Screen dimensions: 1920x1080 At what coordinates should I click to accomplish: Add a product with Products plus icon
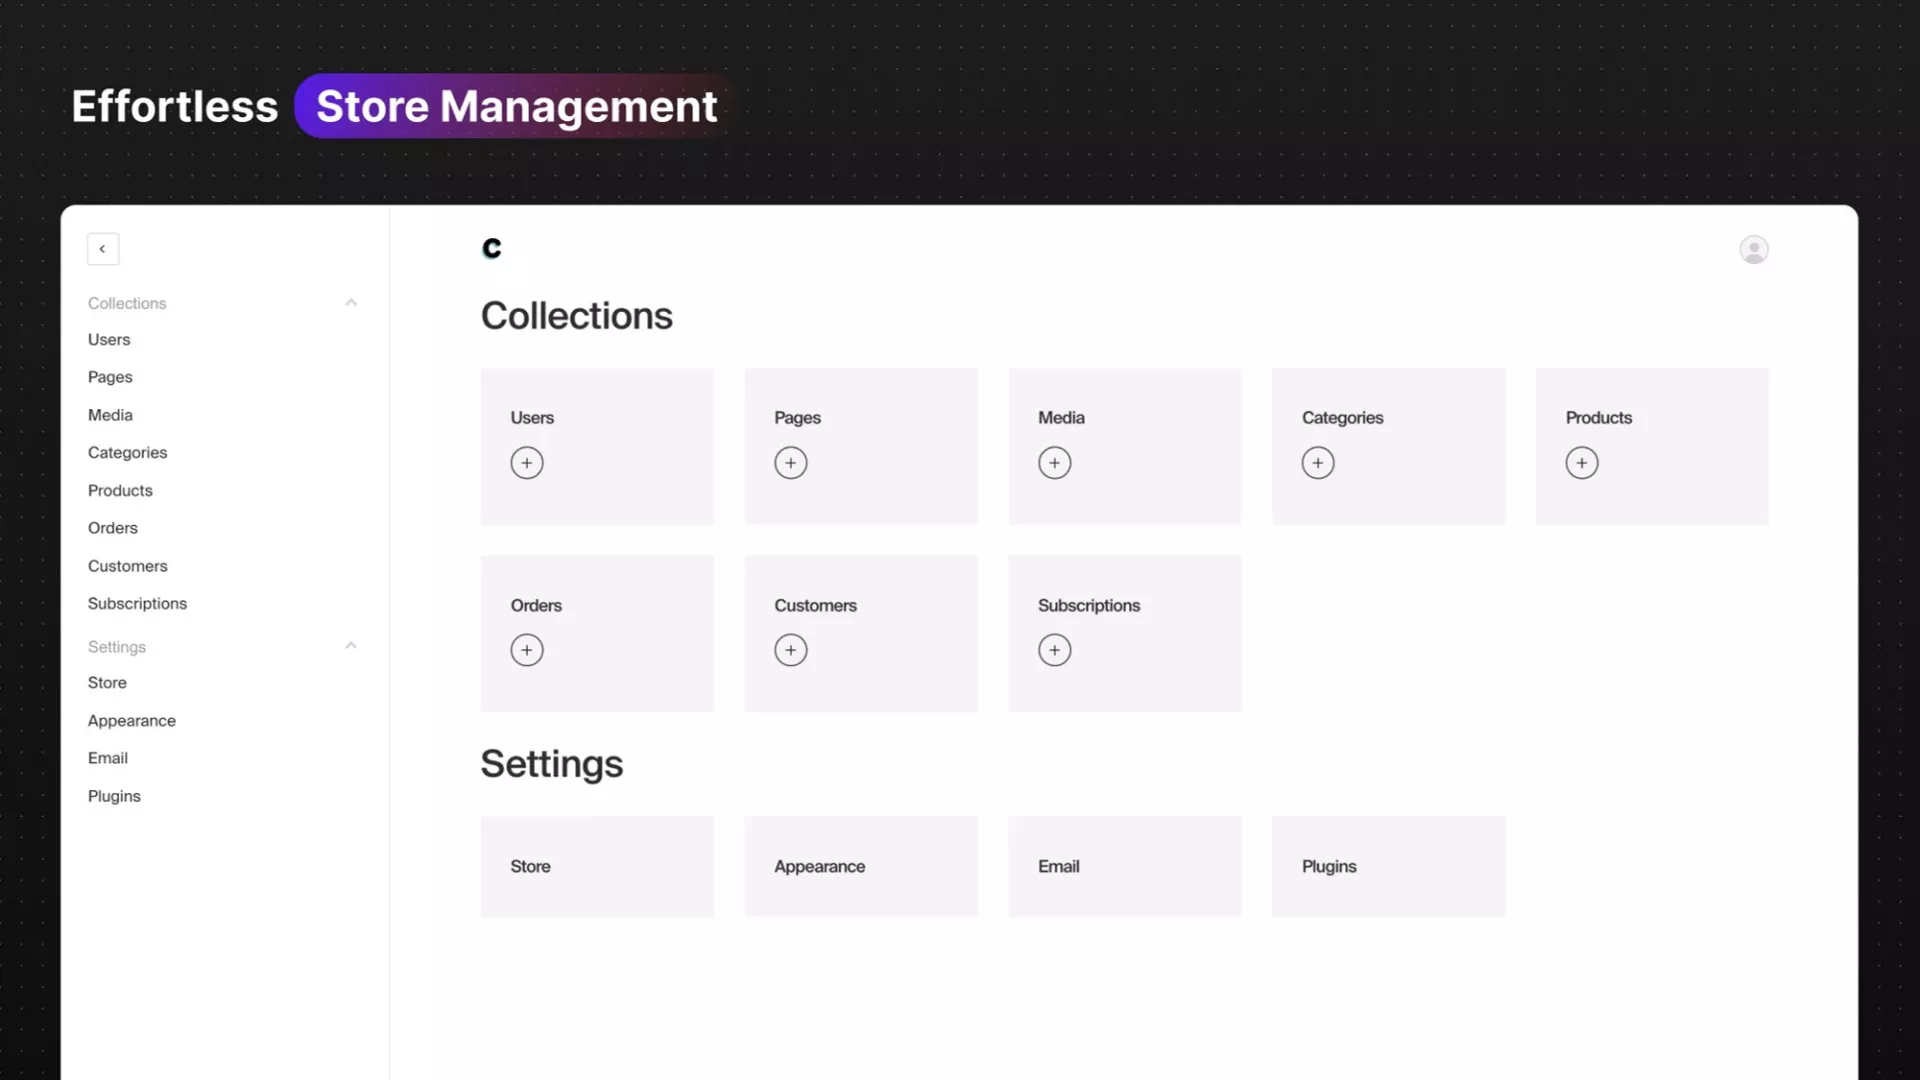pos(1581,463)
